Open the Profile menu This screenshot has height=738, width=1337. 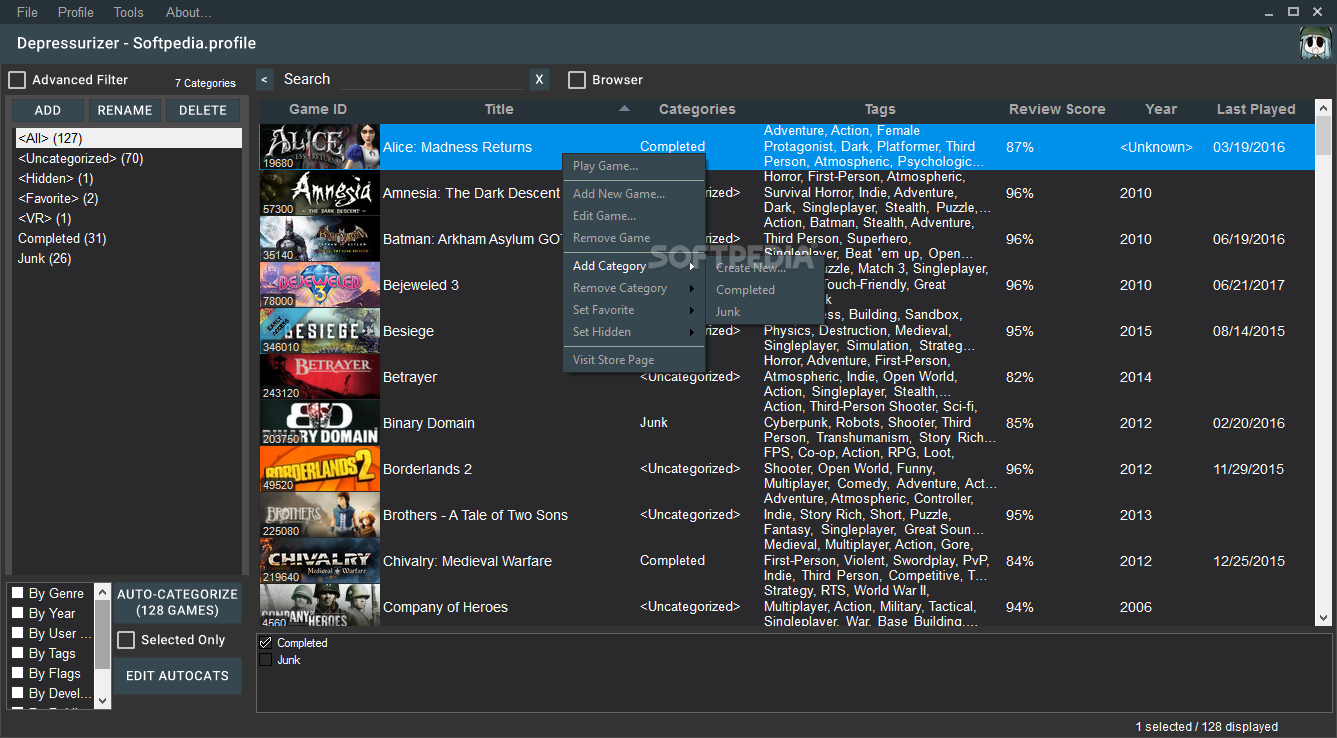tap(76, 12)
